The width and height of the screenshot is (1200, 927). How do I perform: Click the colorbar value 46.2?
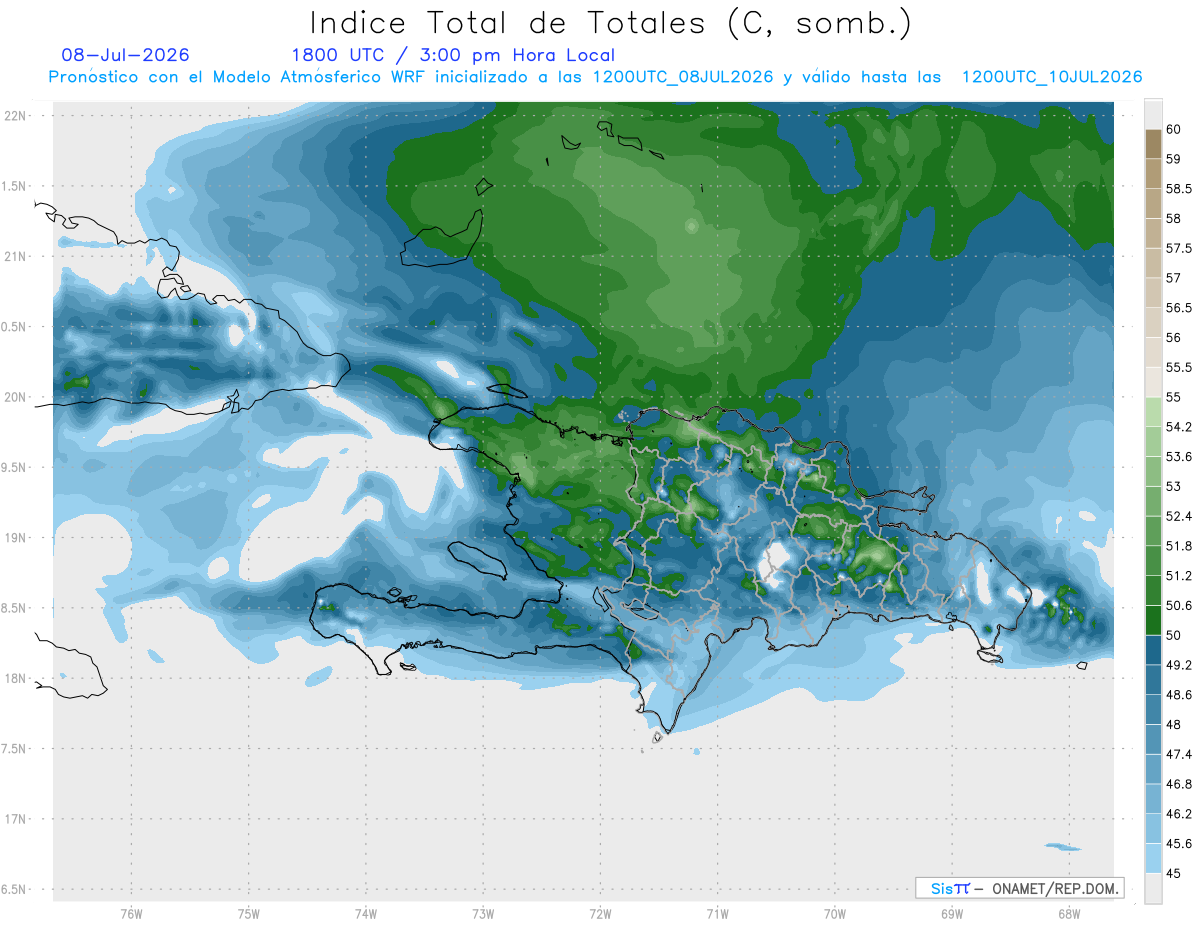click(1178, 814)
